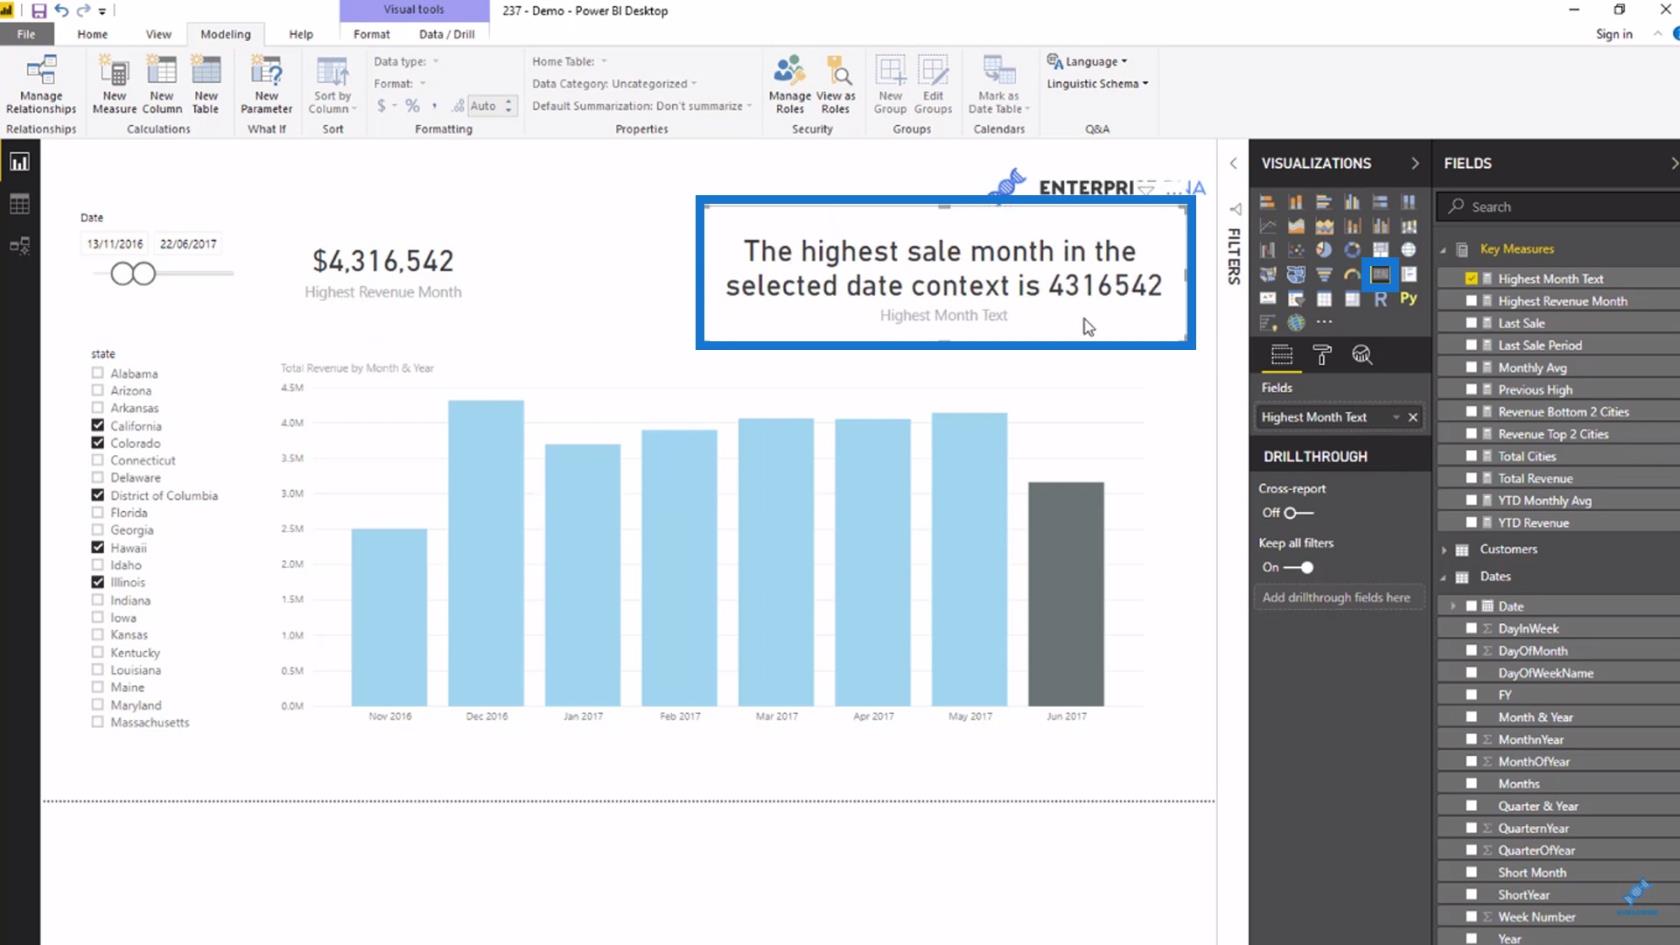1680x945 pixels.
Task: Switch to Data view in left sidebar
Action: [x=19, y=204]
